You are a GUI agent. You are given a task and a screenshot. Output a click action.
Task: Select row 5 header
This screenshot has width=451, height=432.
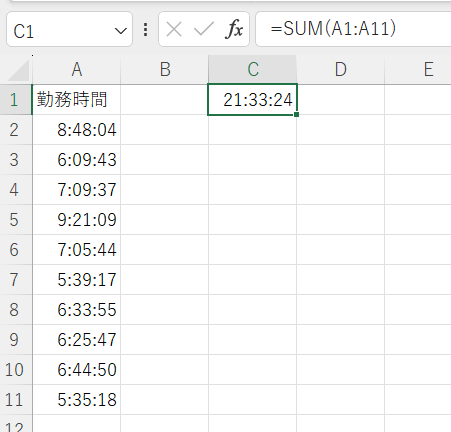pos(14,220)
